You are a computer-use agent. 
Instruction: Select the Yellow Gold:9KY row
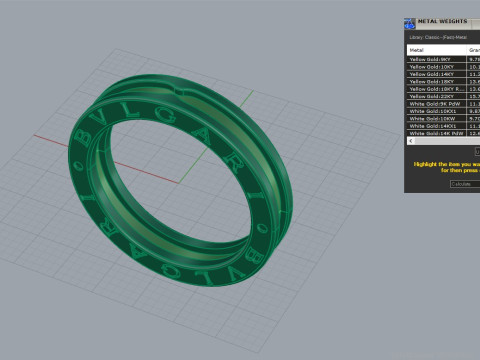[x=443, y=59]
